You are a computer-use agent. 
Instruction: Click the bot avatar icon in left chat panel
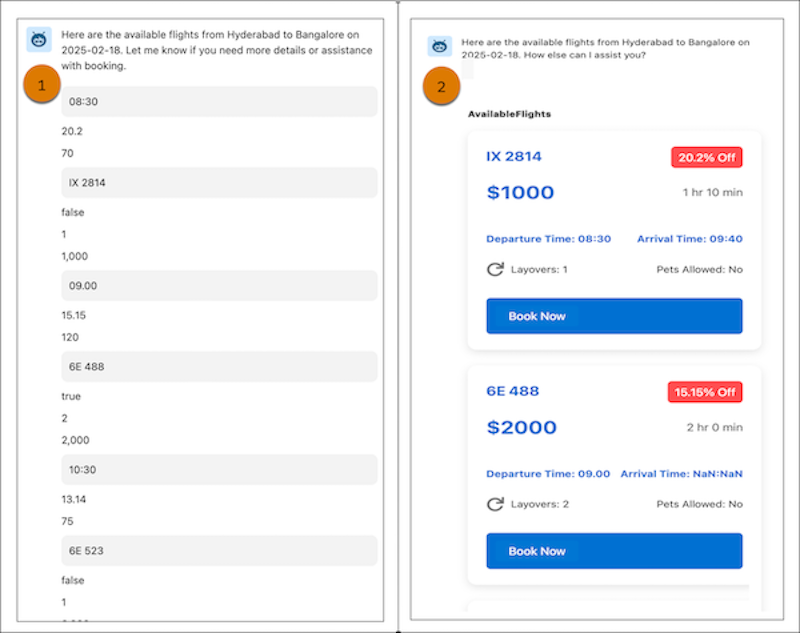pyautogui.click(x=39, y=39)
